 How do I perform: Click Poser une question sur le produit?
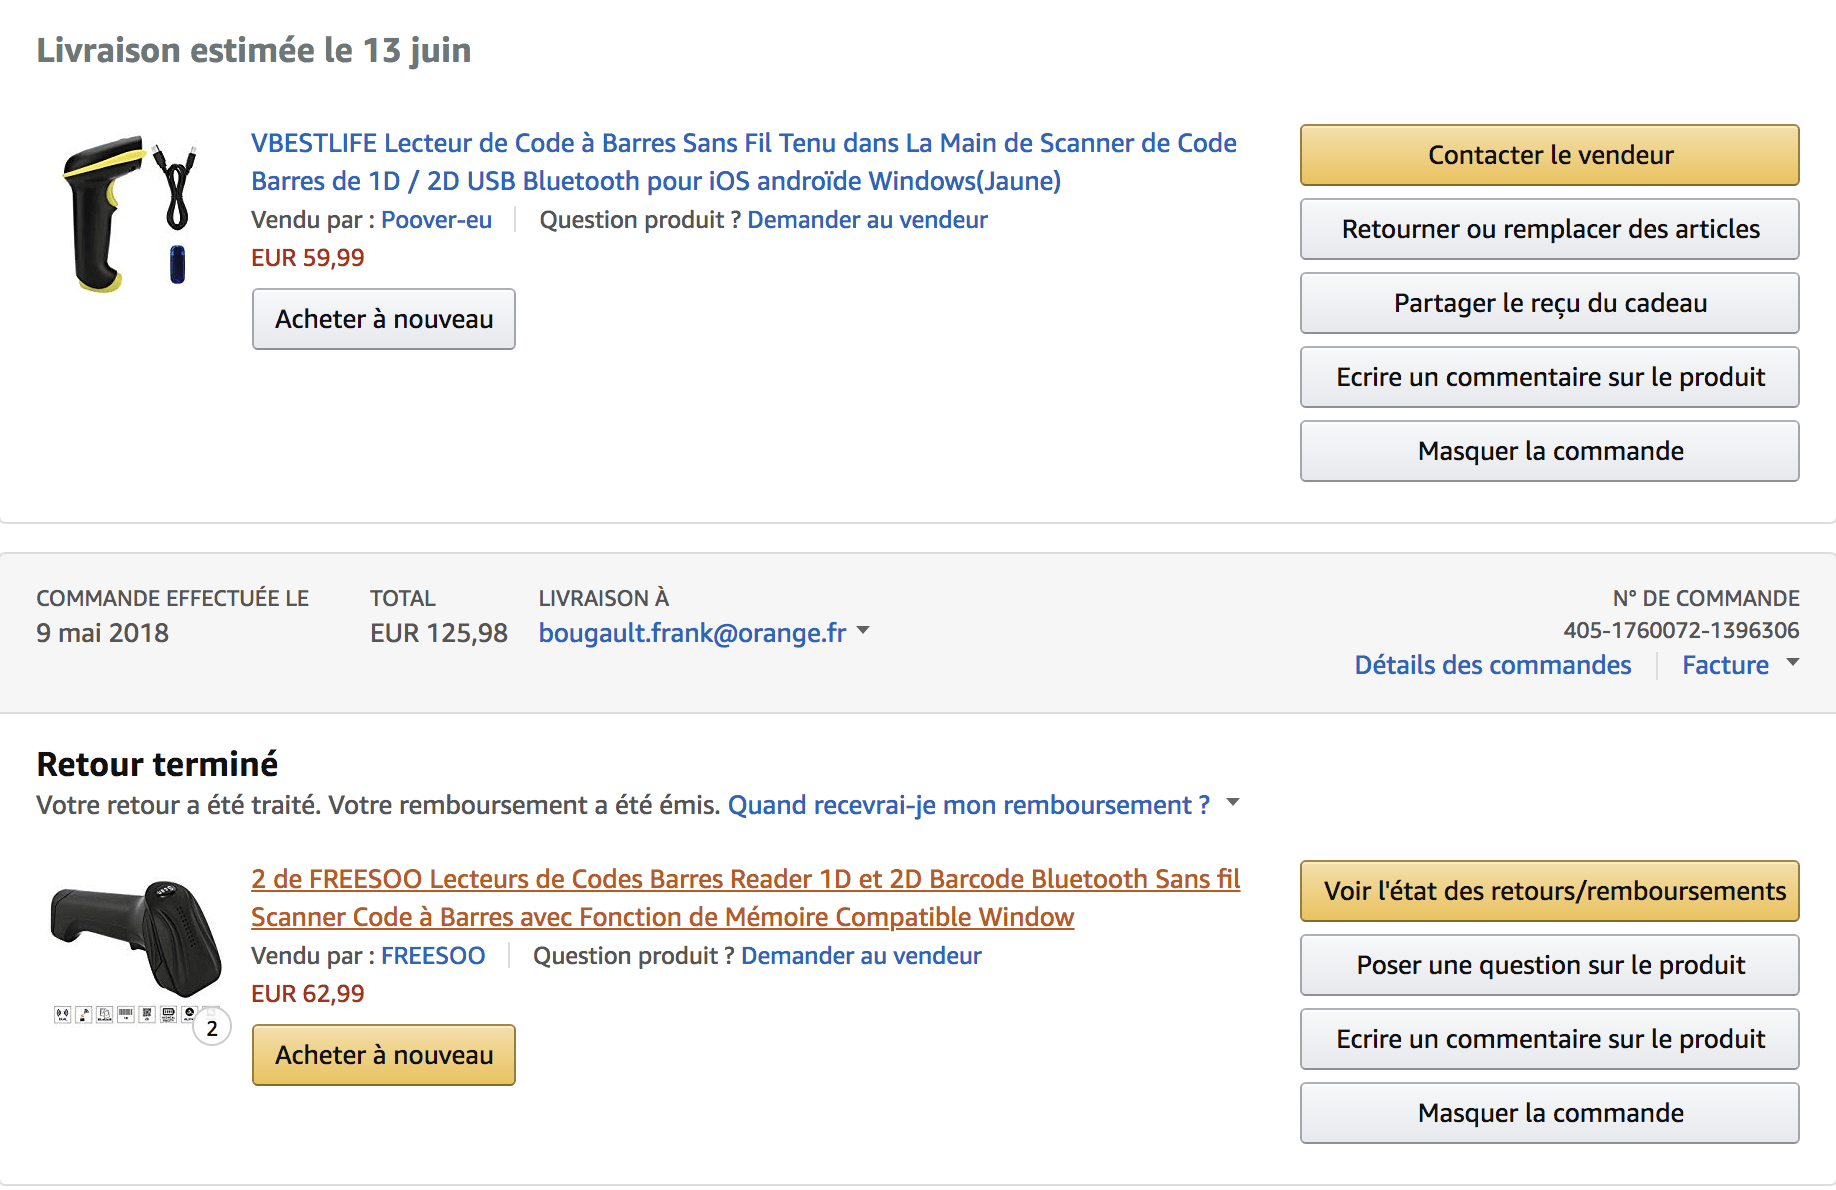pyautogui.click(x=1549, y=965)
